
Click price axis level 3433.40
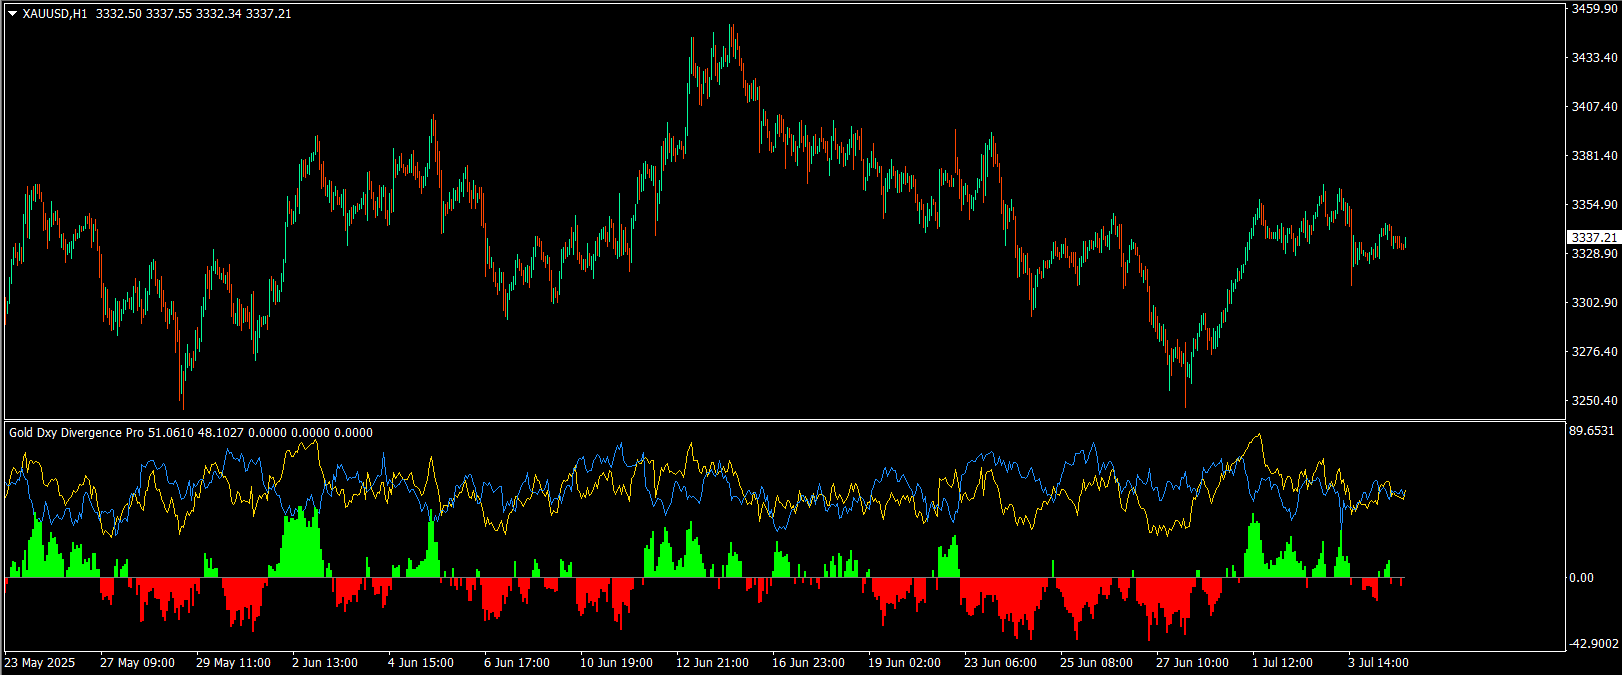(x=1595, y=58)
